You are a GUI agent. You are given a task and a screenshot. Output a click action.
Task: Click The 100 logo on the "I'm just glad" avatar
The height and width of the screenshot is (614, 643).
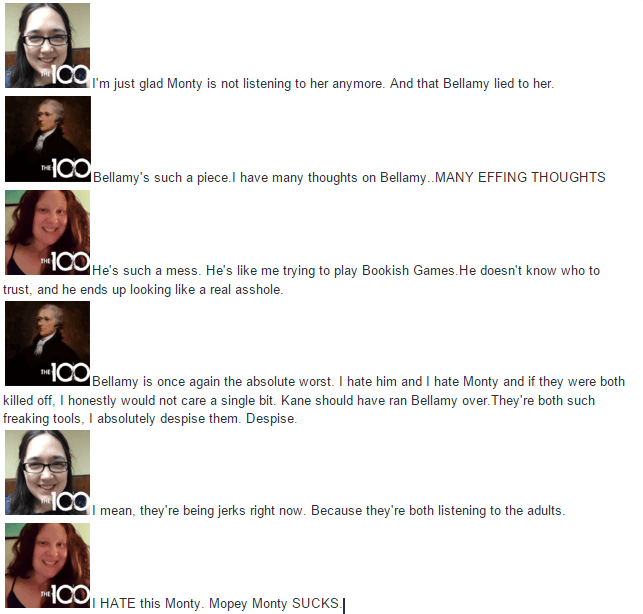(x=65, y=75)
